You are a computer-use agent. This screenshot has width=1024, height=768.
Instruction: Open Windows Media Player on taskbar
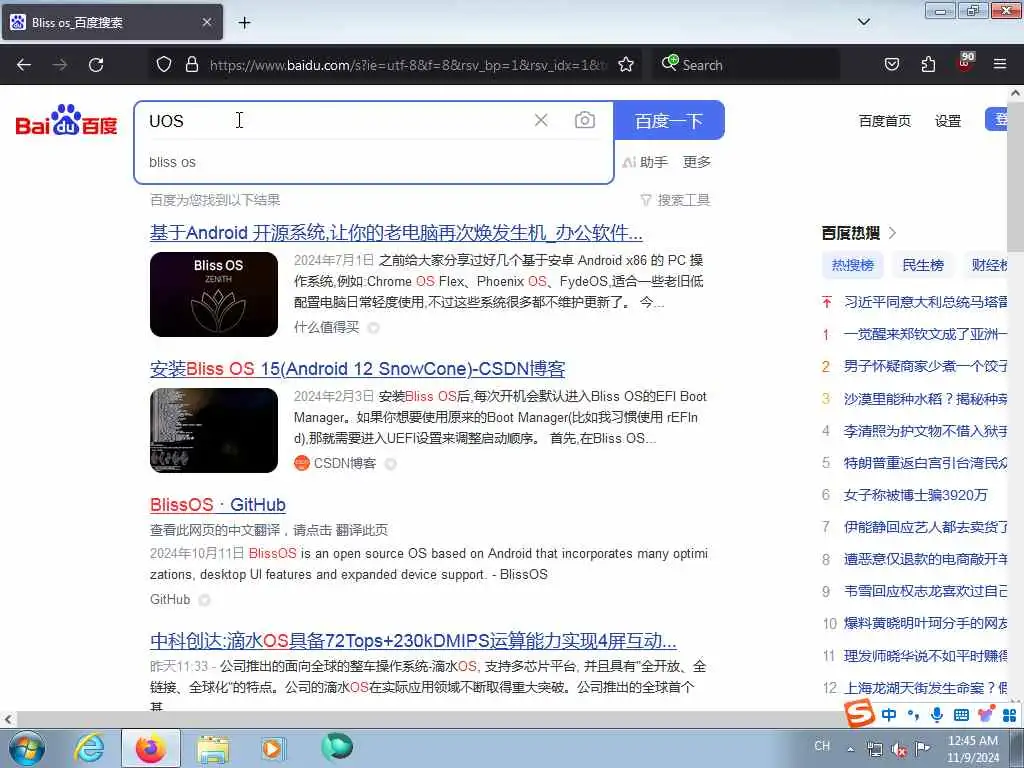[273, 748]
